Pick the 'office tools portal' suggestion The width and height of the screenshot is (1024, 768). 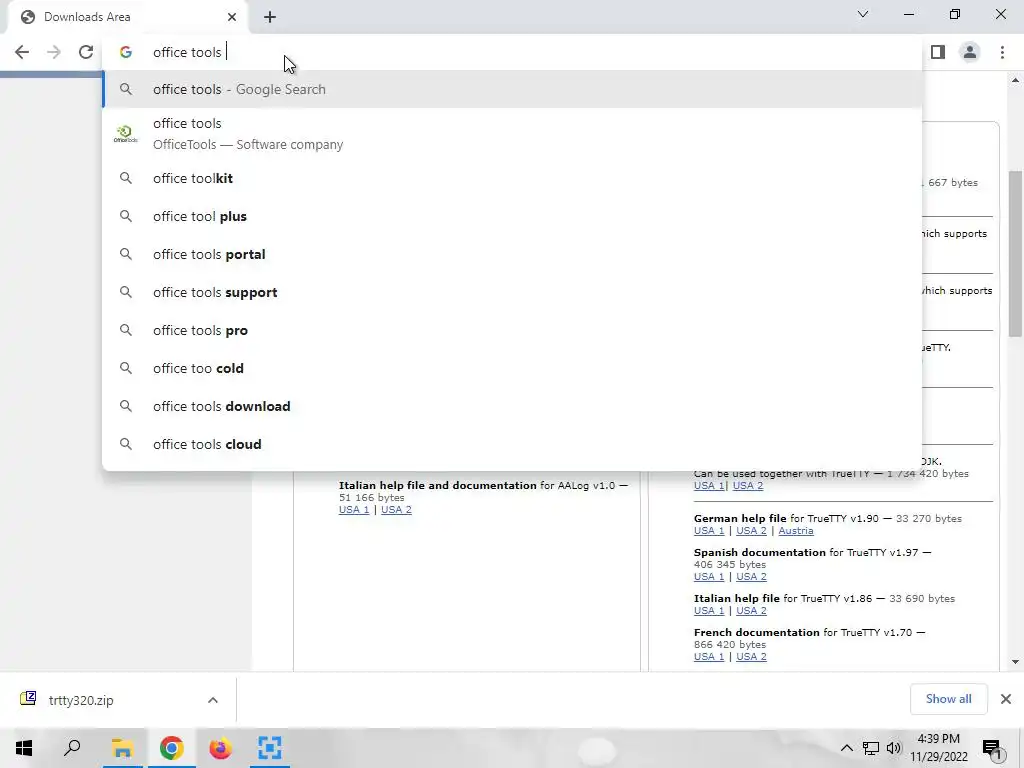(512, 254)
